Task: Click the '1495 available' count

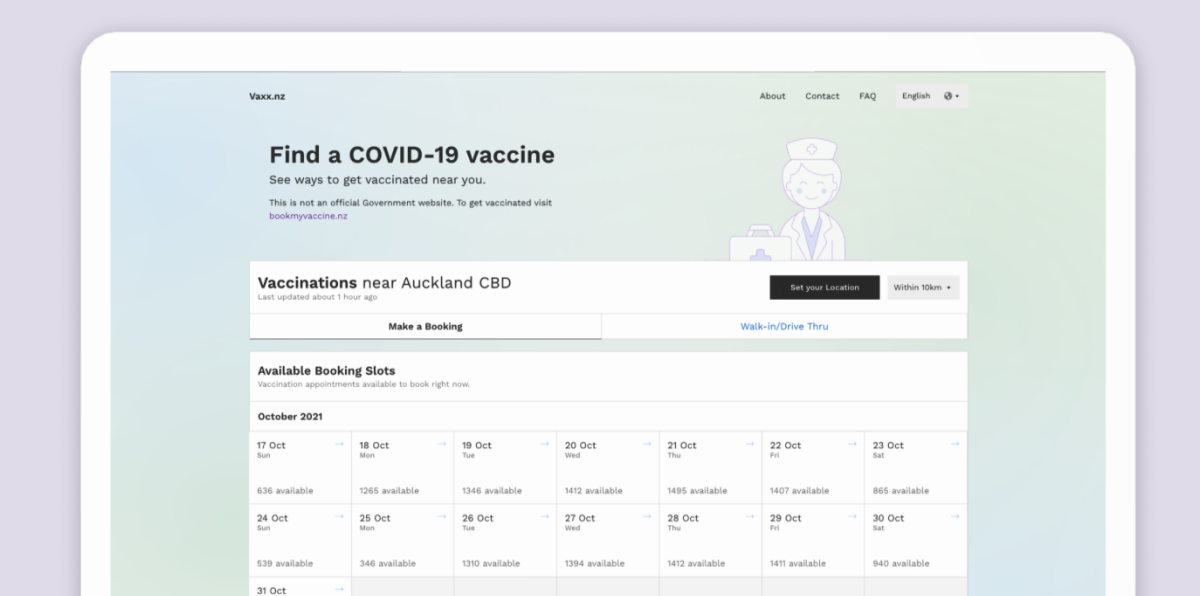Action: click(x=698, y=491)
